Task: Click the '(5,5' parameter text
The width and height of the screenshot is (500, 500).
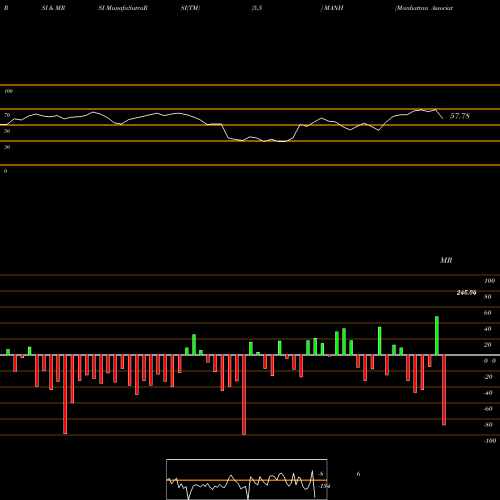Action: pyautogui.click(x=257, y=8)
